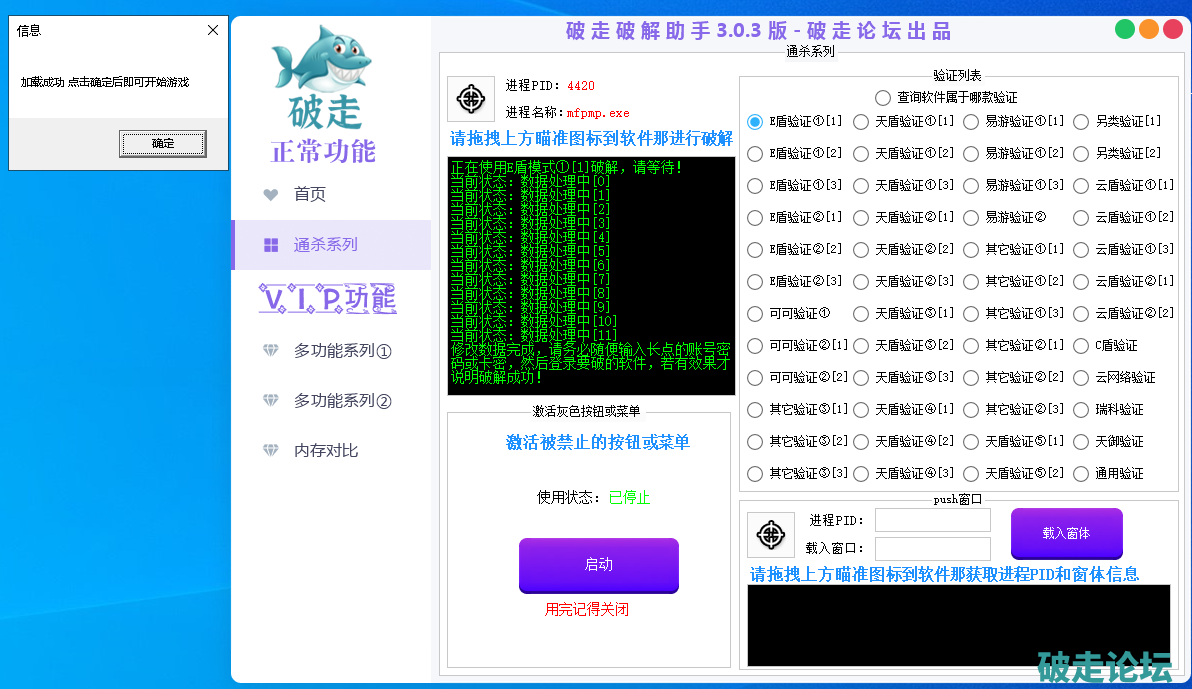This screenshot has width=1192, height=689.
Task: Click the 载入窗口 input field
Action: tap(932, 549)
